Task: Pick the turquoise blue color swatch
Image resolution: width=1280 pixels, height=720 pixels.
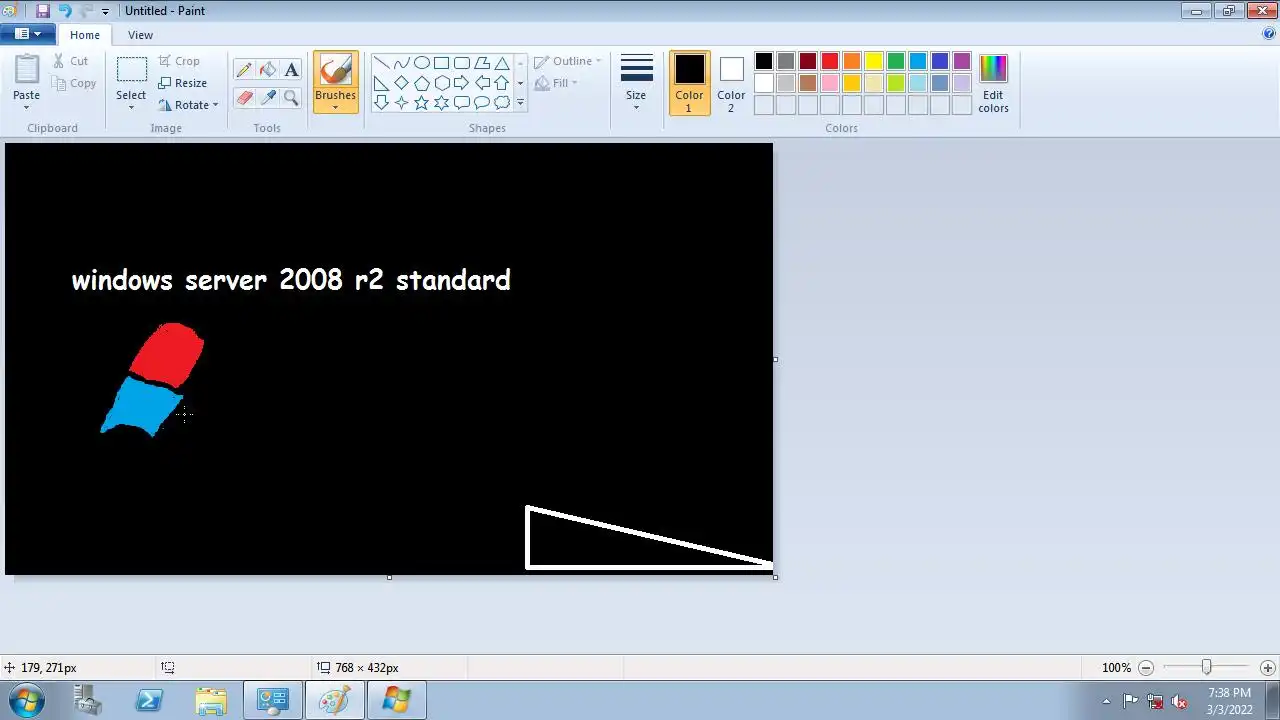Action: (918, 62)
